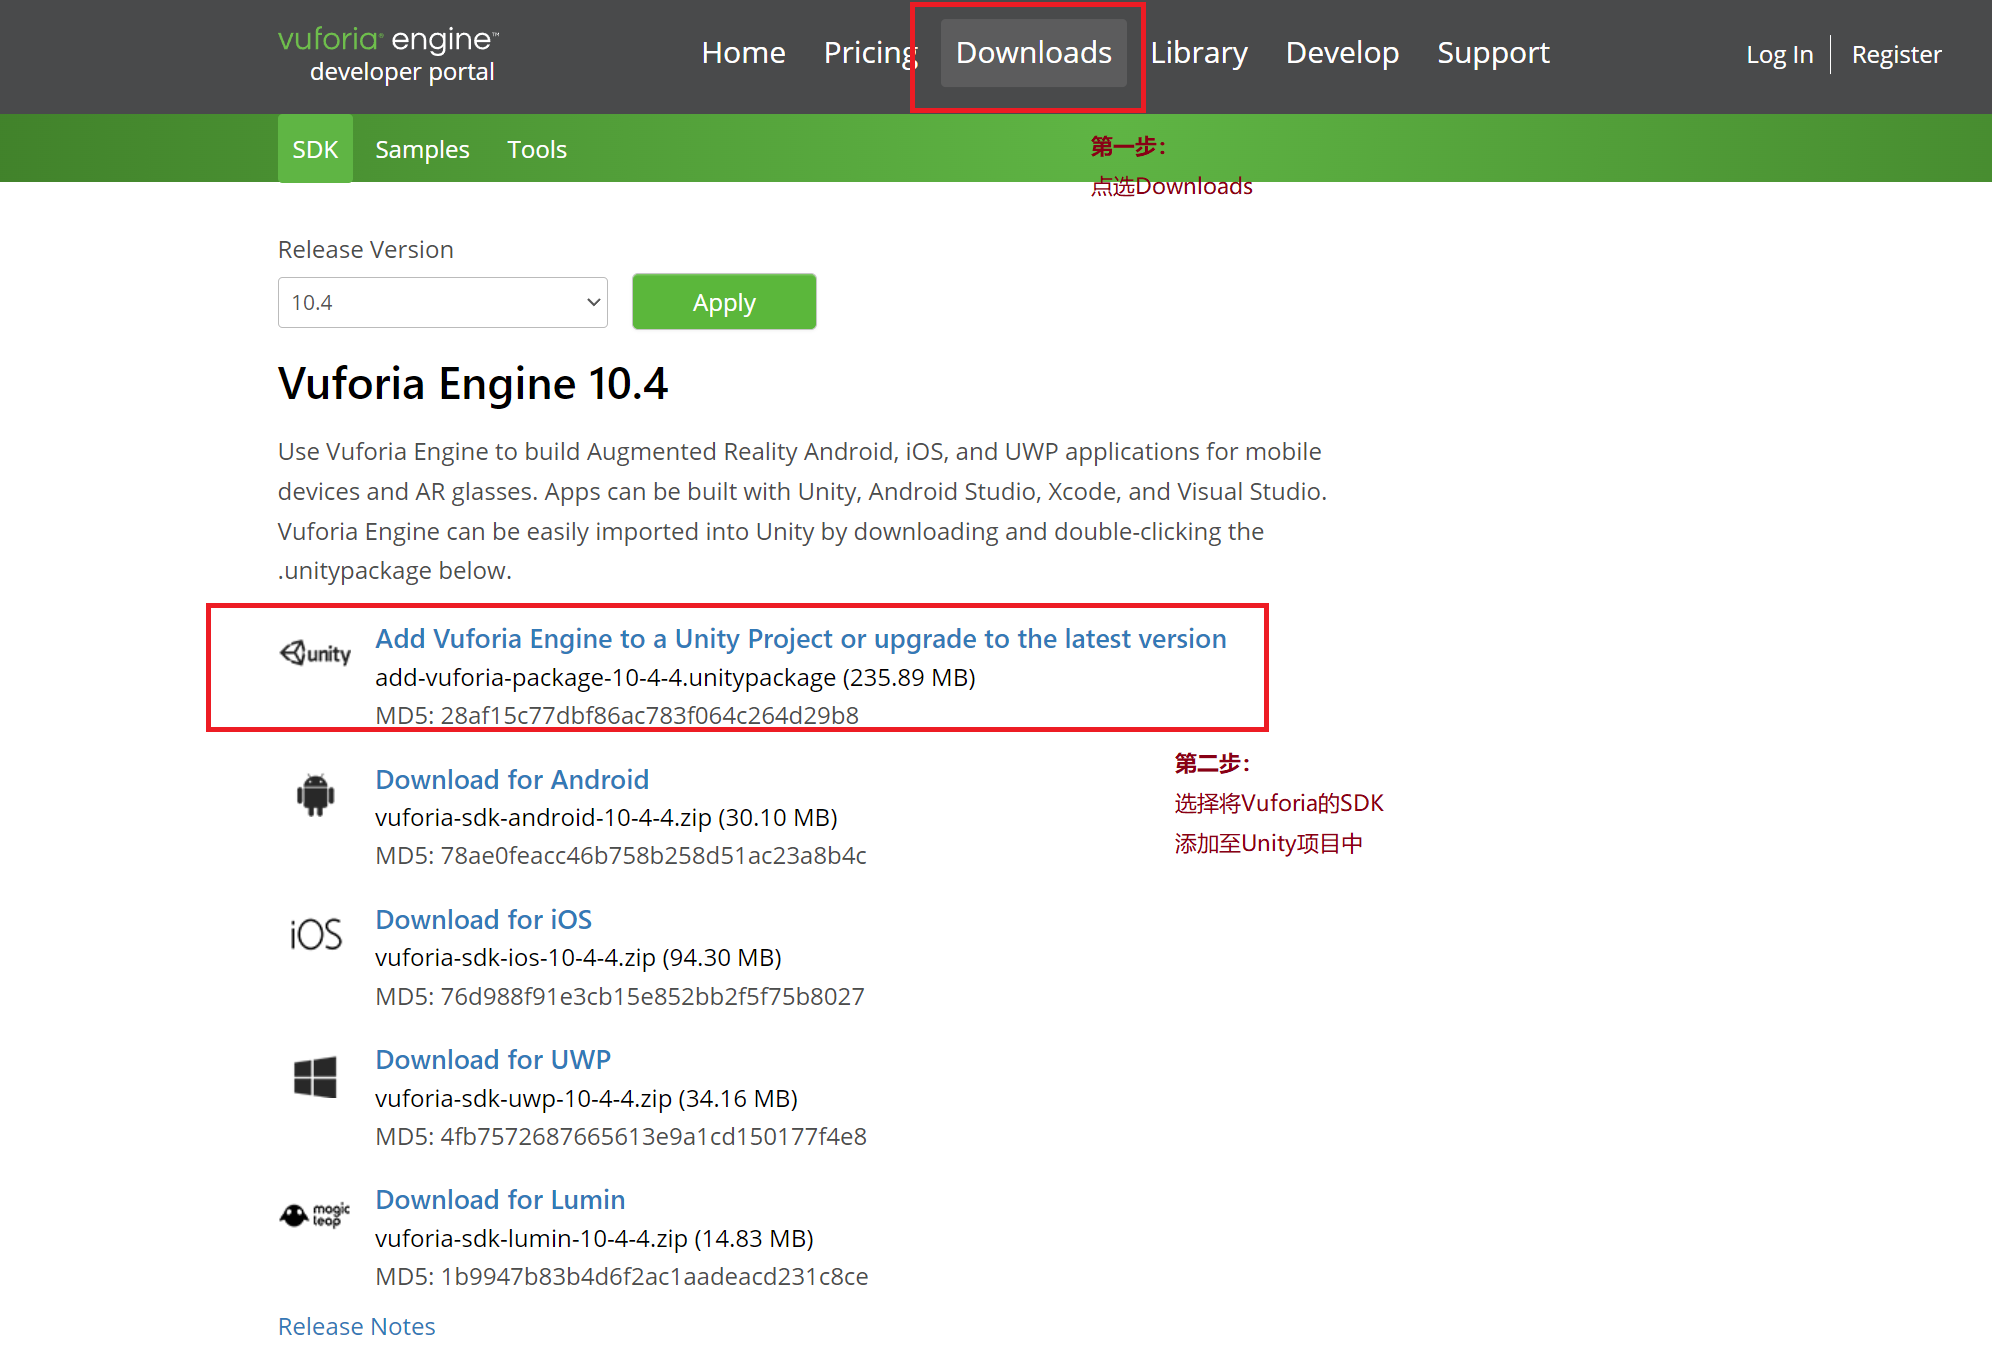Open the Support page
Image resolution: width=1992 pixels, height=1369 pixels.
(1493, 52)
